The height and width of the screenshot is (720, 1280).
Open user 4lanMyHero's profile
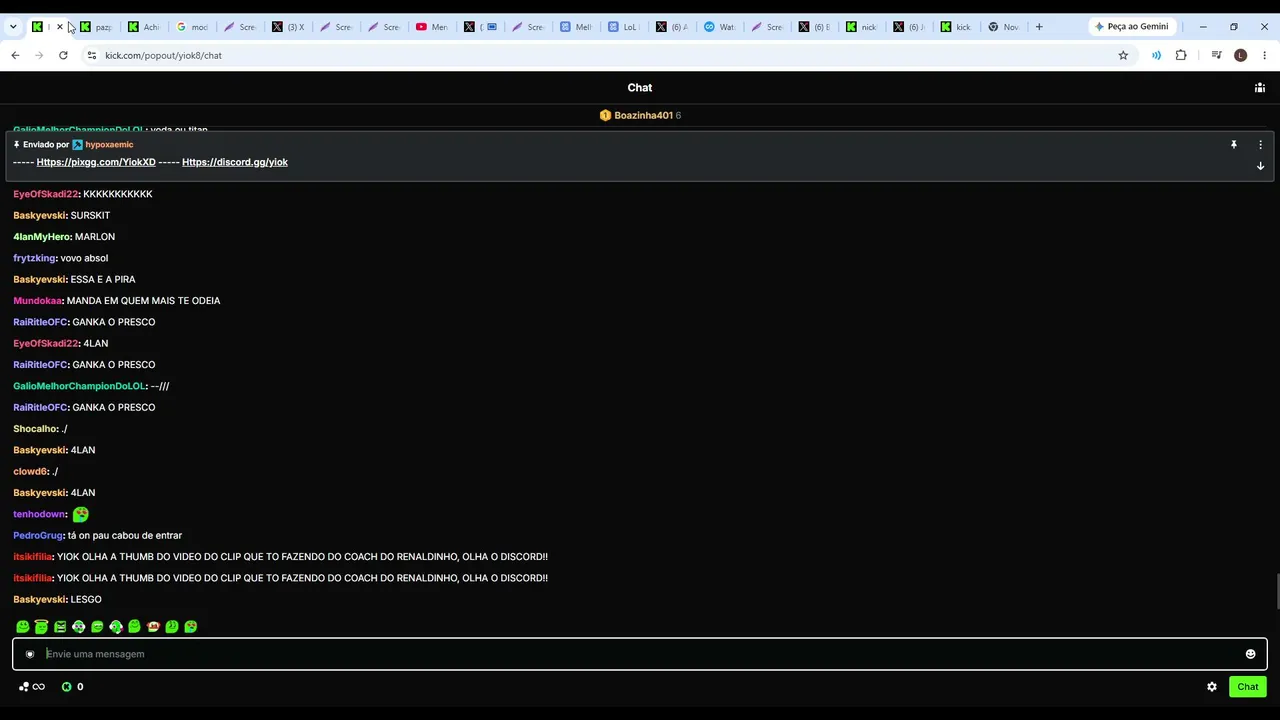[x=41, y=237]
